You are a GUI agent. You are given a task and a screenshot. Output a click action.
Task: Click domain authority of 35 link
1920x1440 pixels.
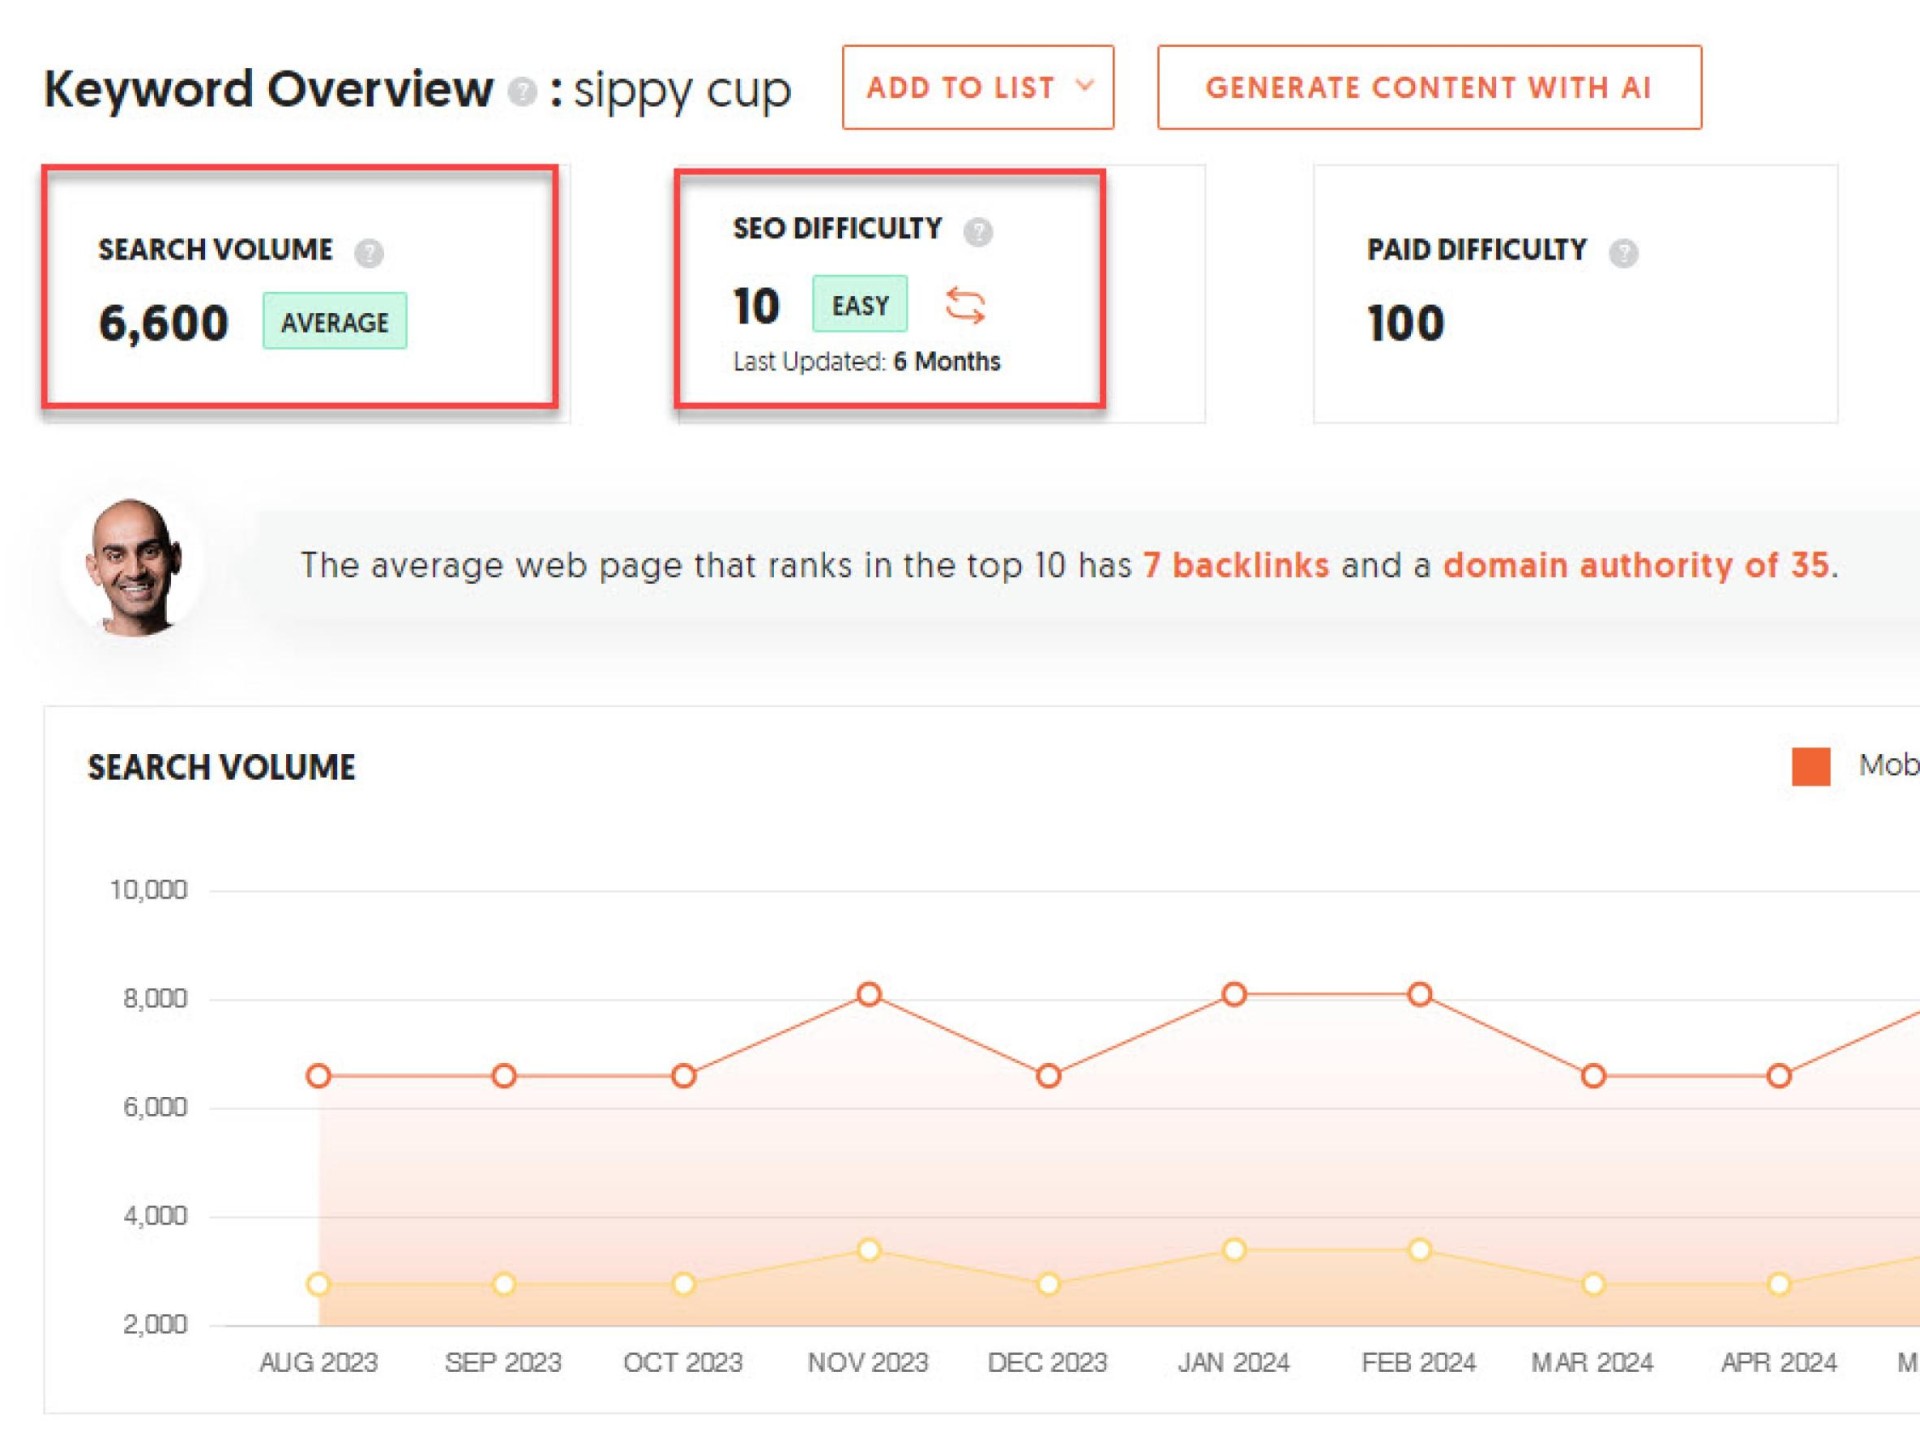[1636, 565]
